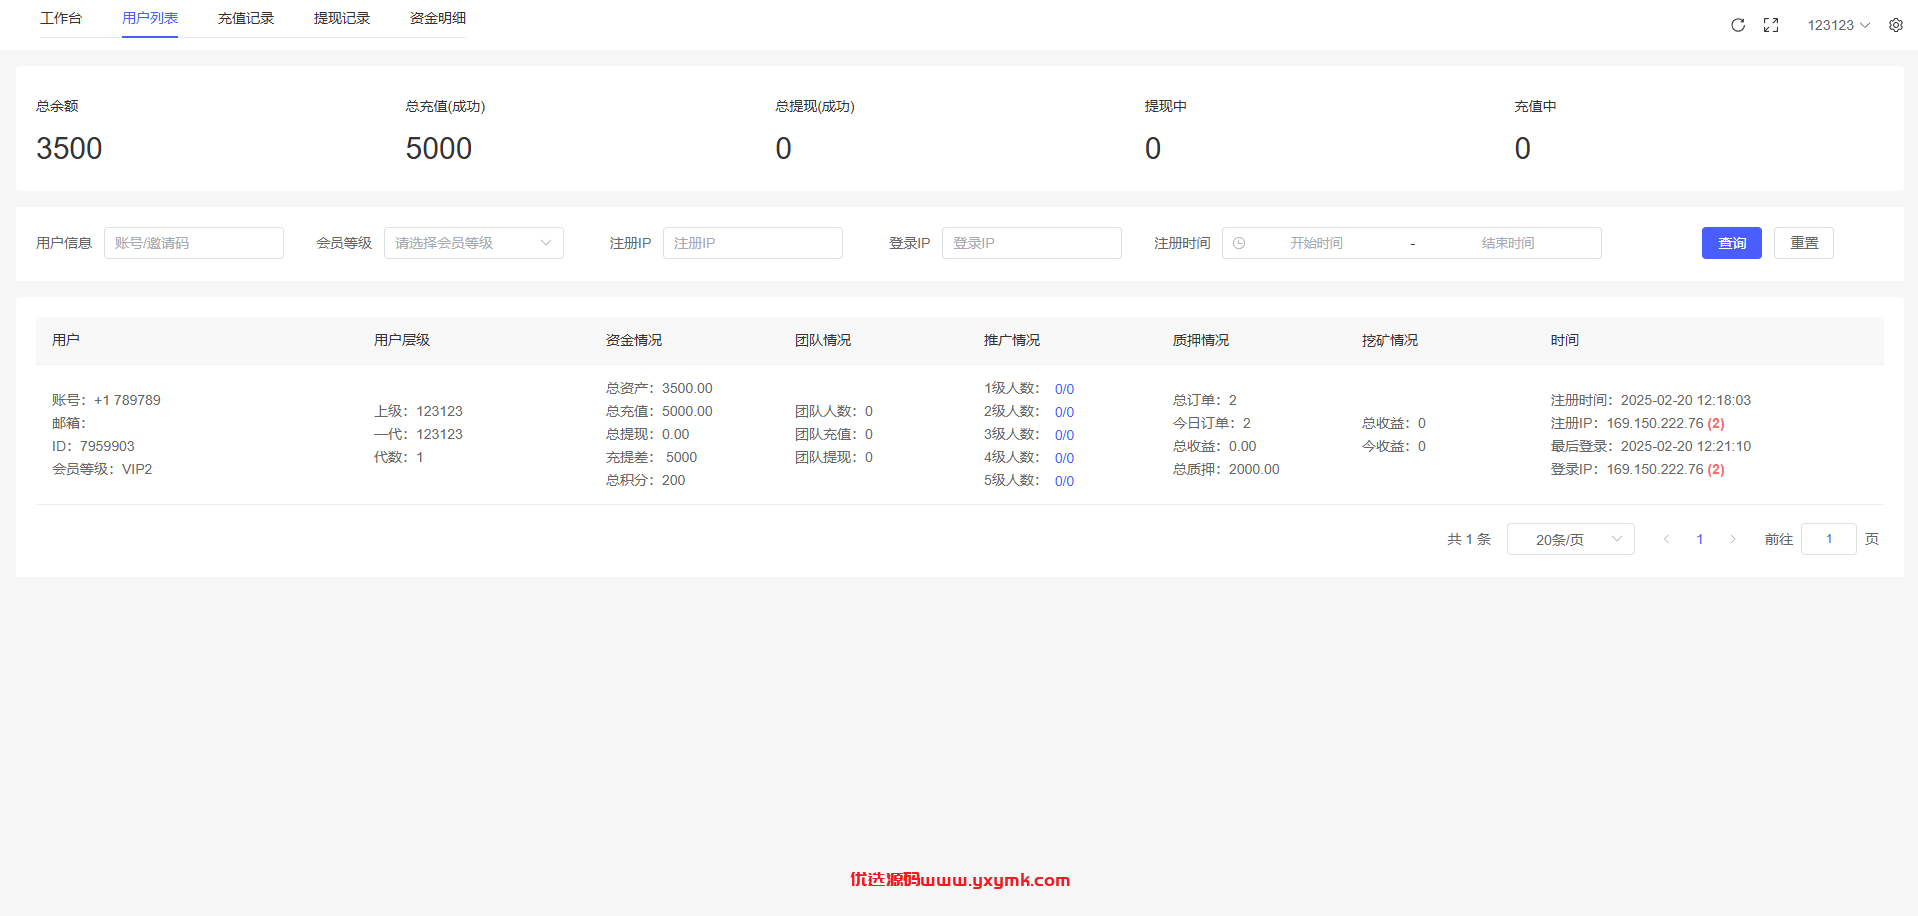Go to previous page arrow
Screen dimensions: 1918x916
pos(1666,539)
